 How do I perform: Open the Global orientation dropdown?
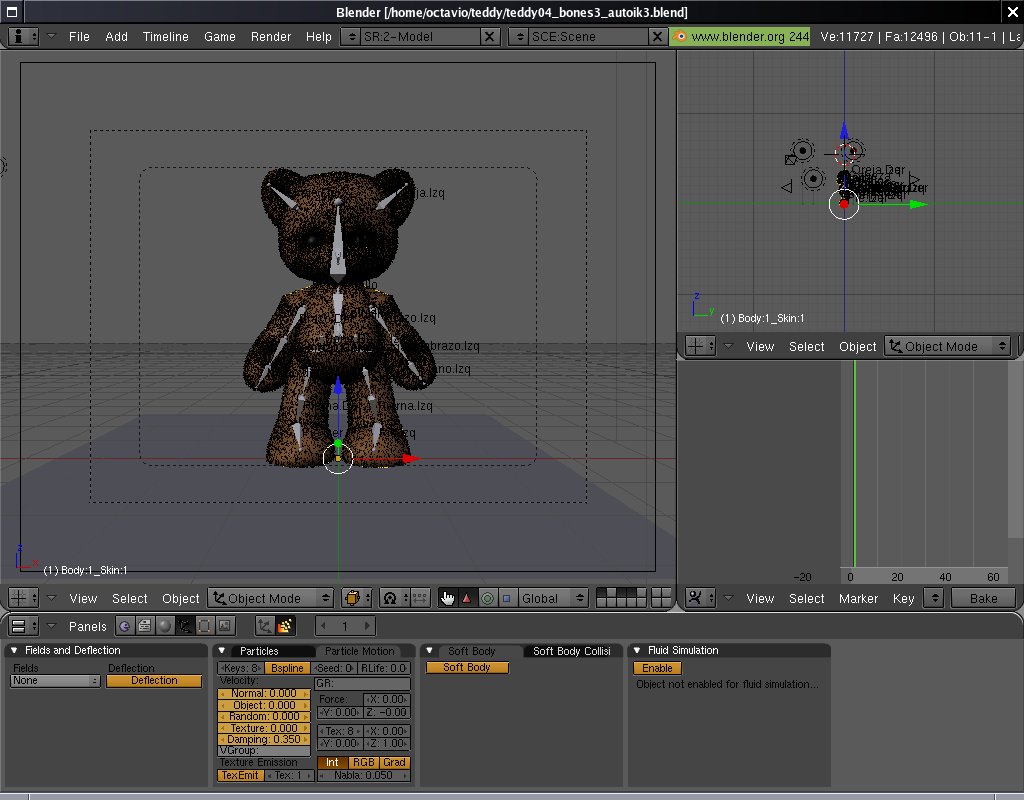click(553, 598)
